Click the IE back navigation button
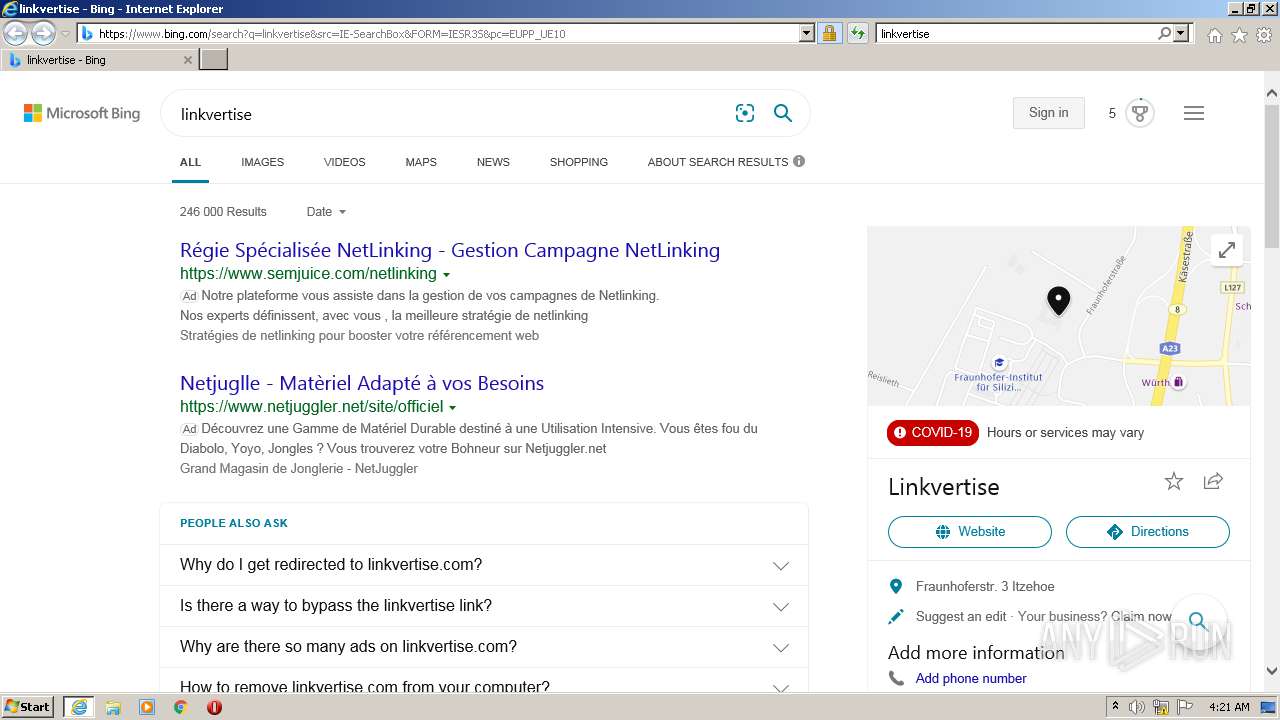The width and height of the screenshot is (1280, 720). pyautogui.click(x=16, y=33)
